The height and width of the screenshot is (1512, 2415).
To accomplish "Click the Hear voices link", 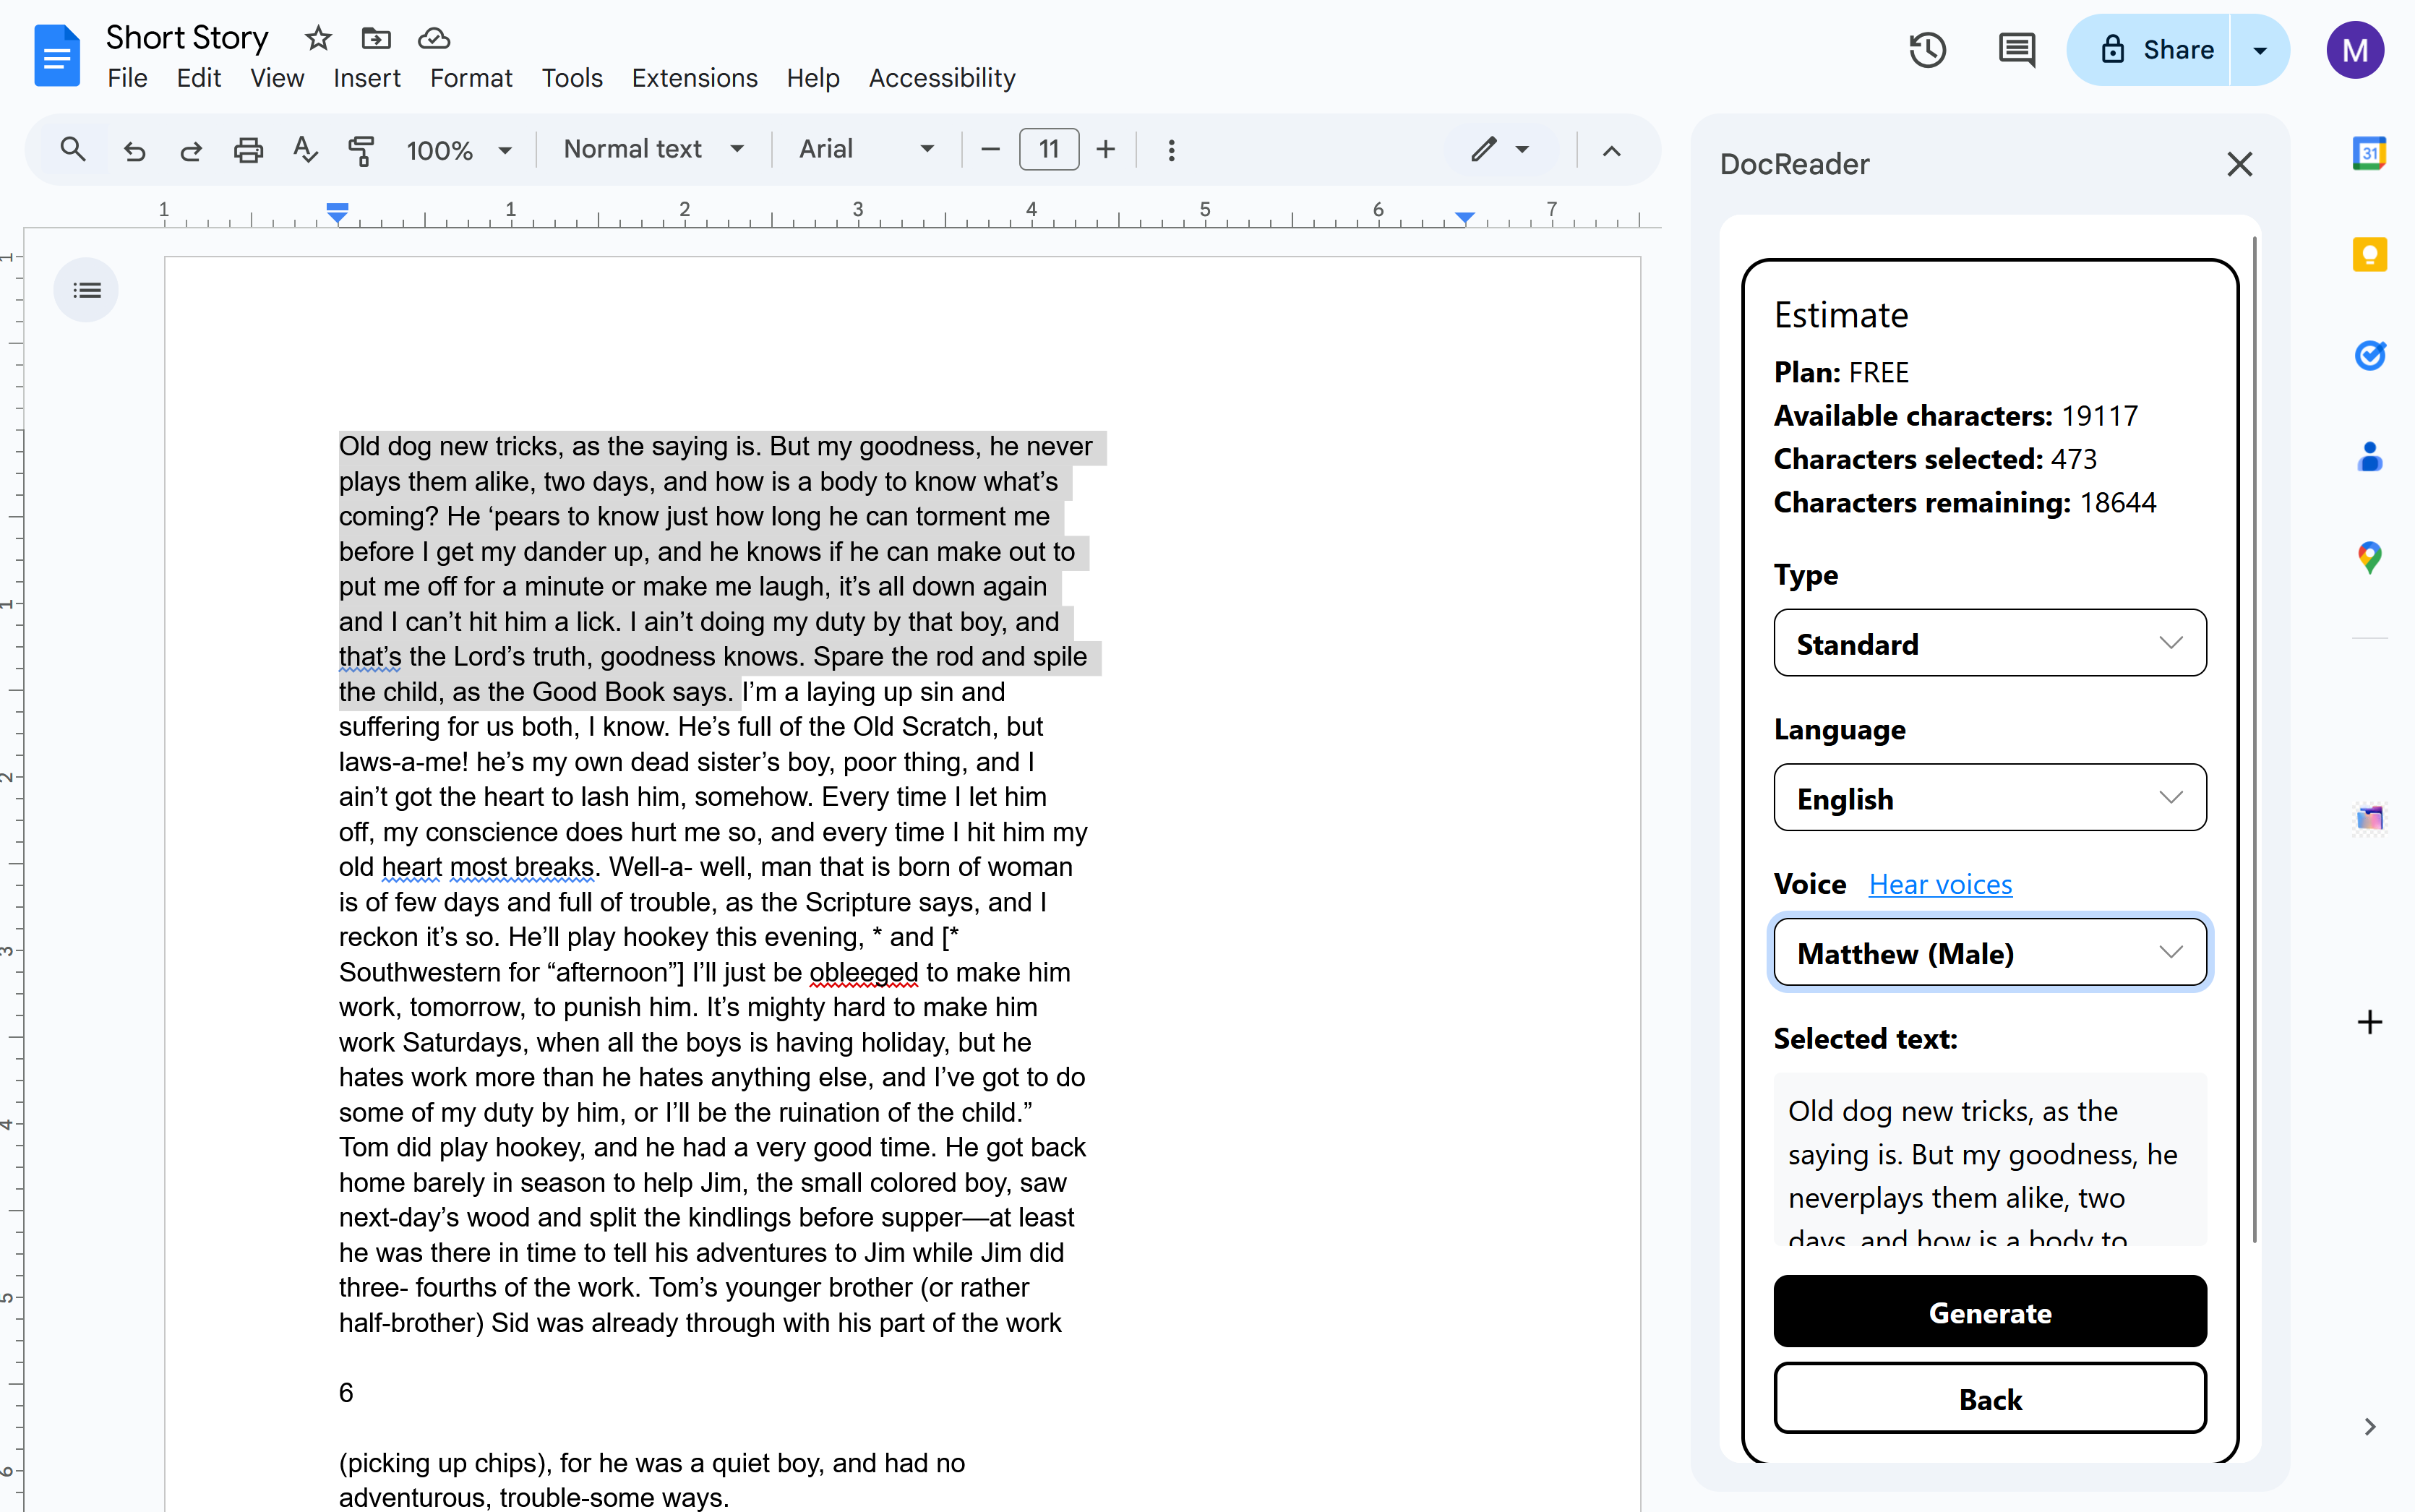I will click(x=1940, y=884).
